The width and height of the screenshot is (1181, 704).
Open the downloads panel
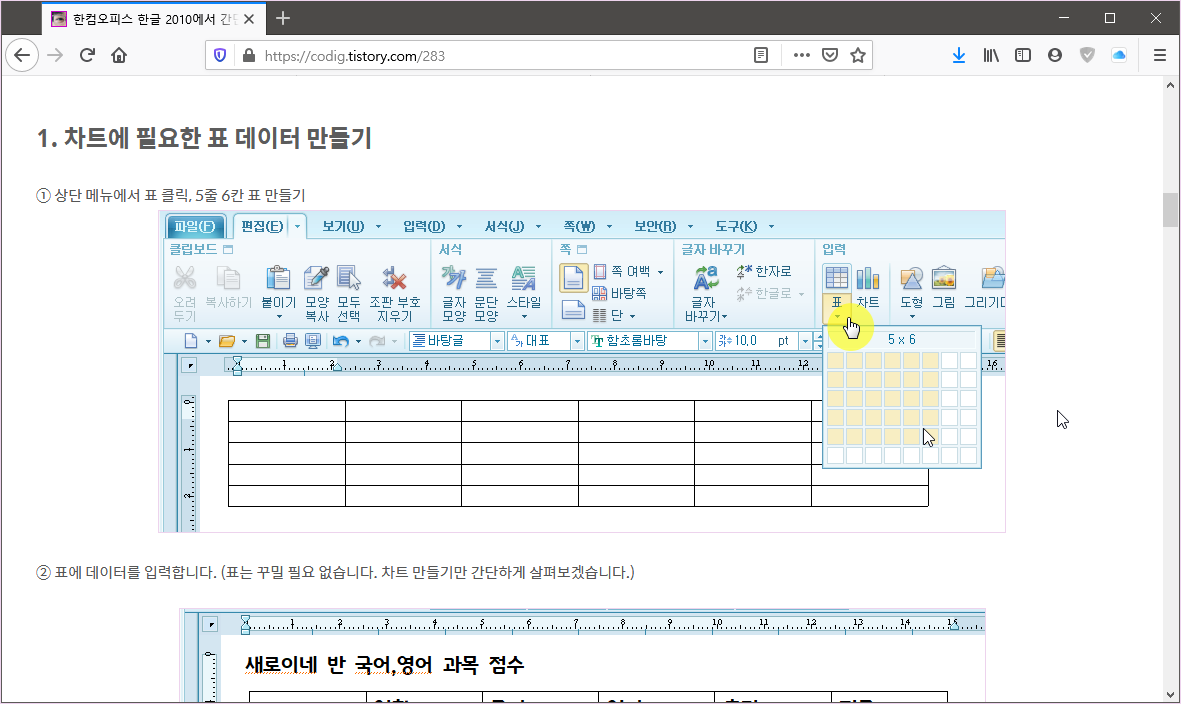pos(959,55)
